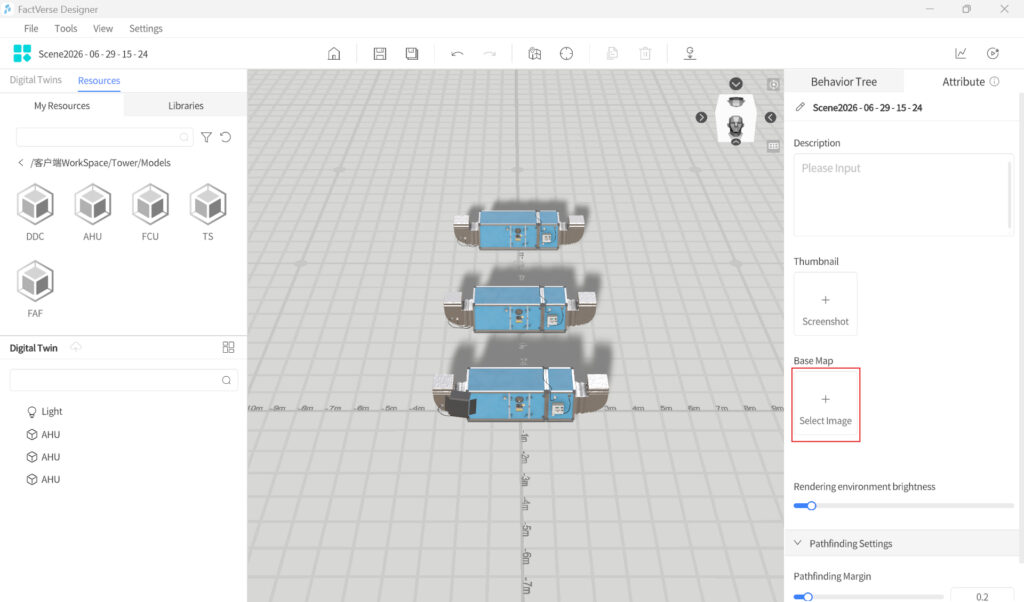This screenshot has width=1024, height=602.
Task: Click the pencil edit icon beside scene name
Action: tap(800, 107)
